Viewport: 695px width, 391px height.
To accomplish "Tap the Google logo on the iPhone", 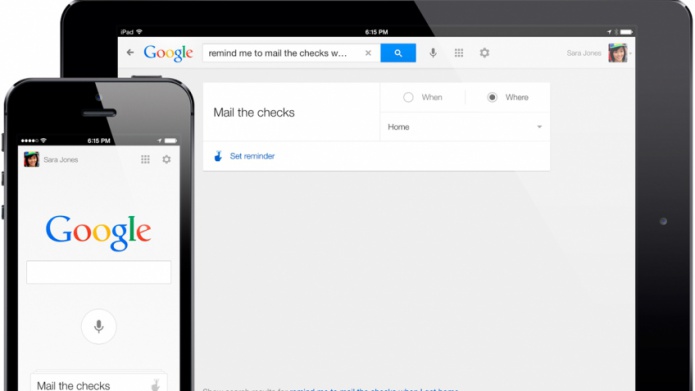I will (98, 232).
